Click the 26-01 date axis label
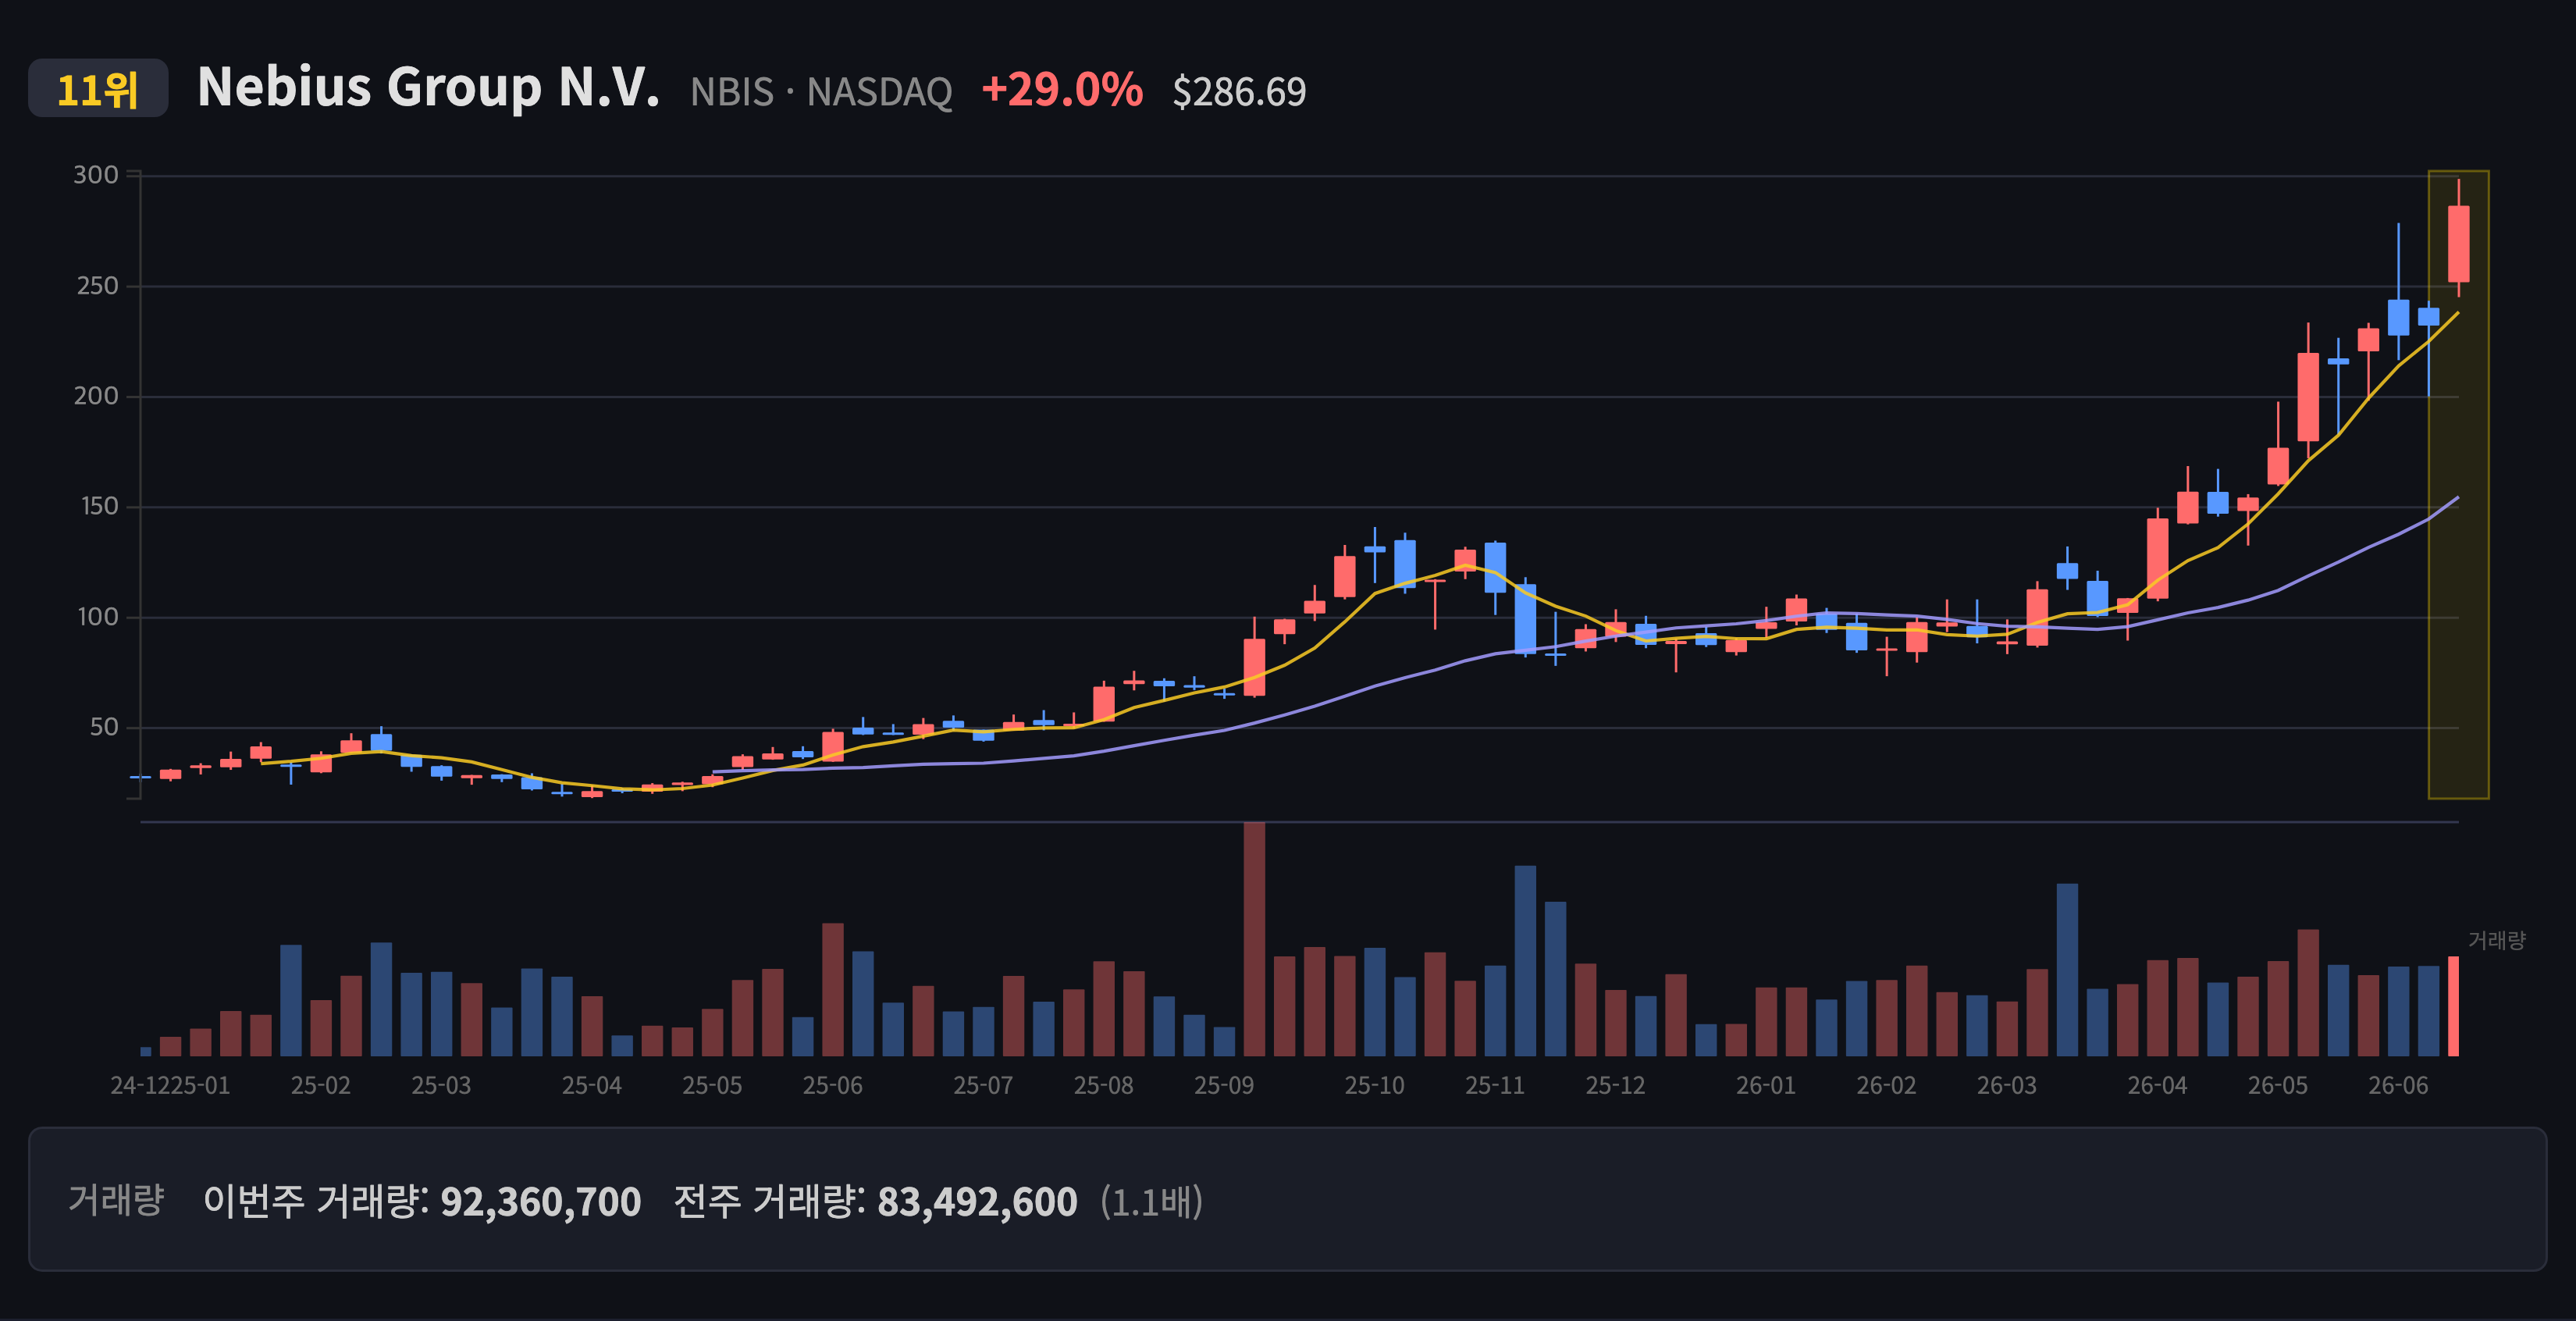This screenshot has height=1321, width=2576. 1766,1085
